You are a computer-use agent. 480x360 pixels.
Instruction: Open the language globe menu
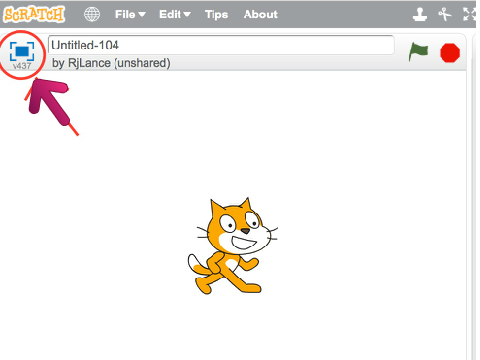tap(92, 14)
